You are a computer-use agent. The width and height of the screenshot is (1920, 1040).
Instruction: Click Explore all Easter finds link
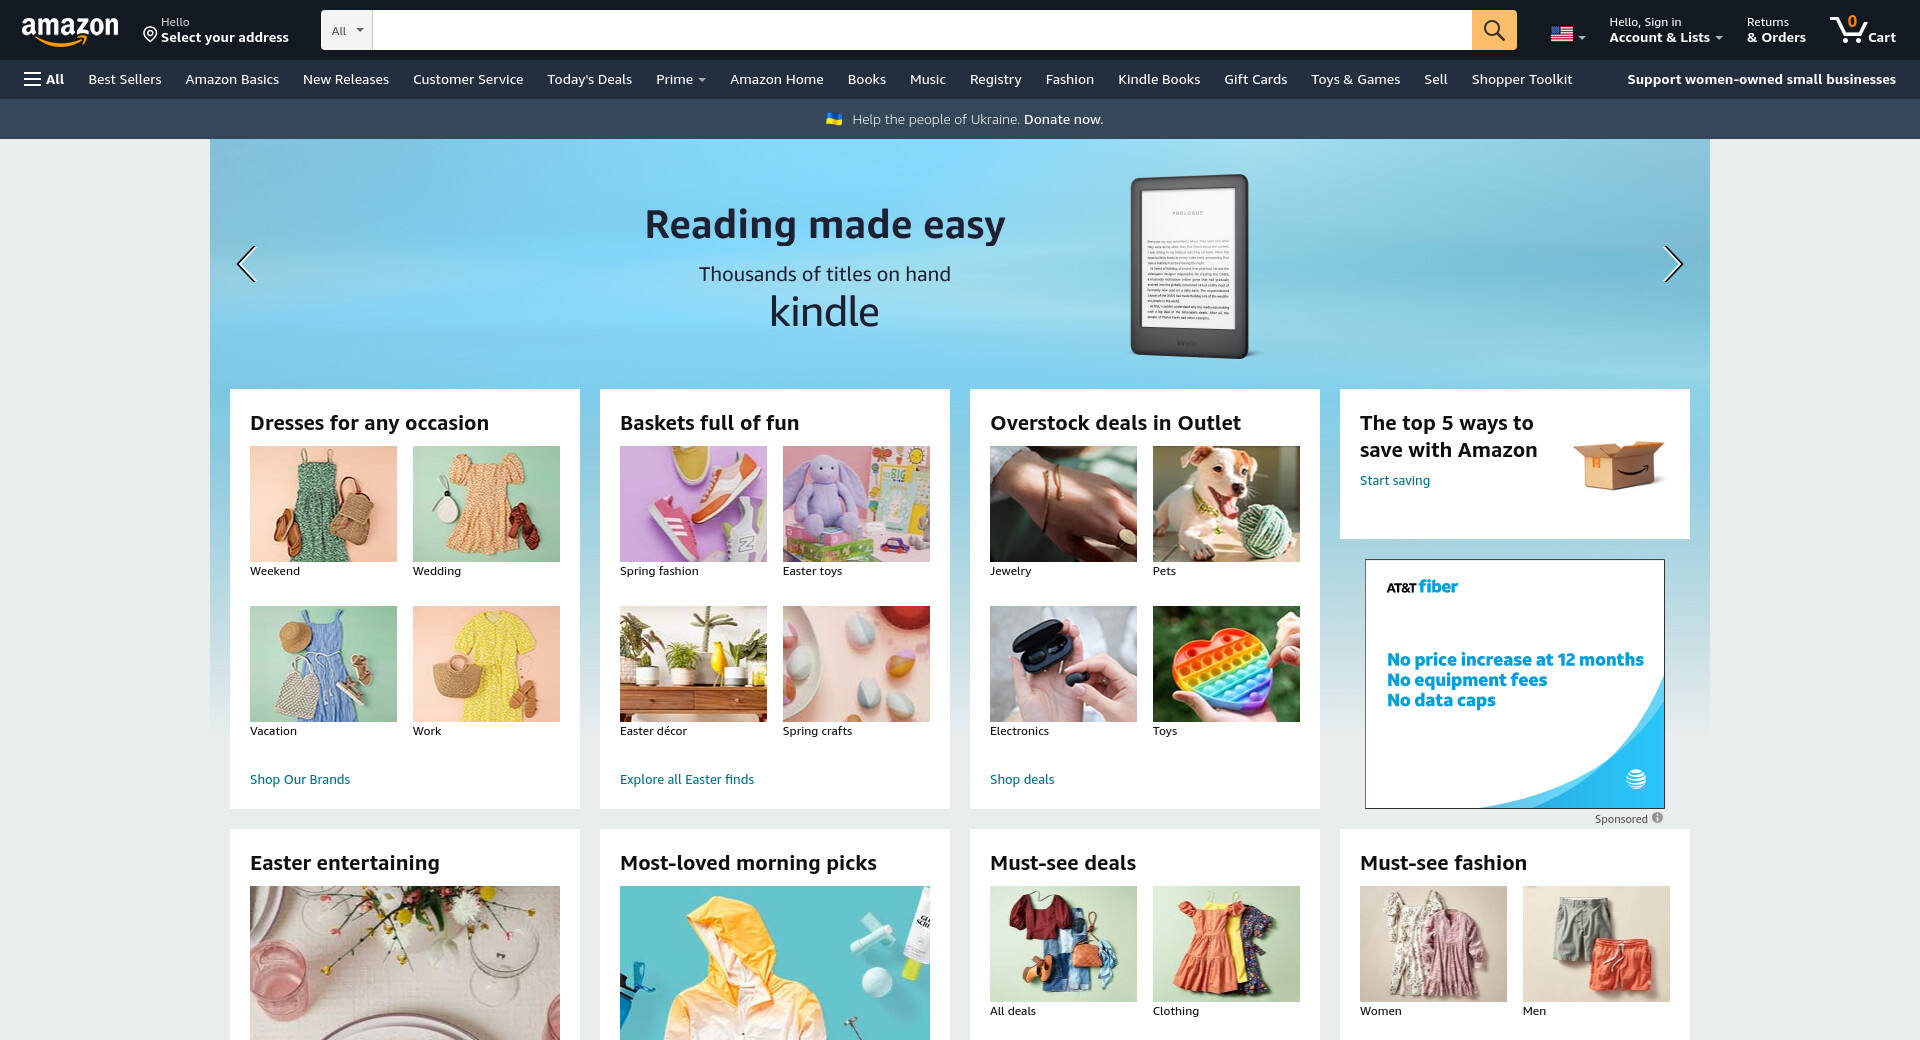tap(687, 779)
